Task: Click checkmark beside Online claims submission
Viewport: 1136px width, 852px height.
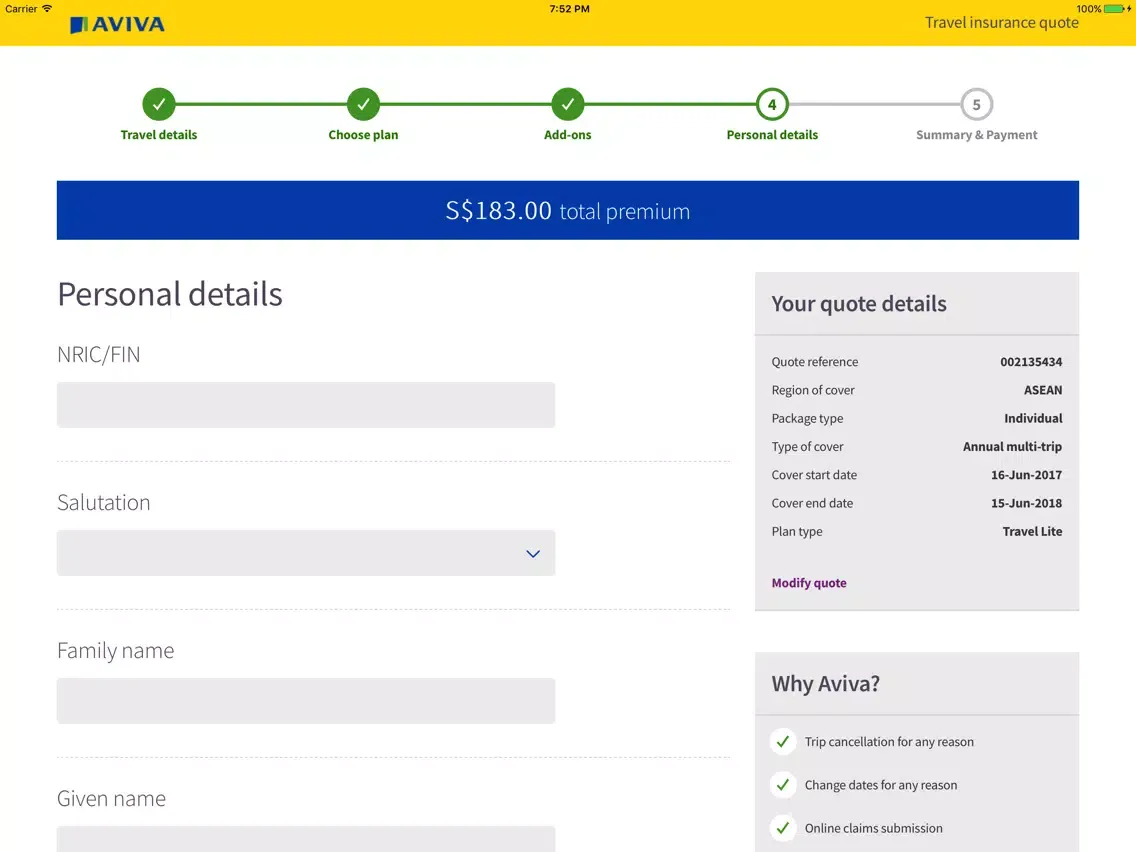Action: pyautogui.click(x=782, y=827)
